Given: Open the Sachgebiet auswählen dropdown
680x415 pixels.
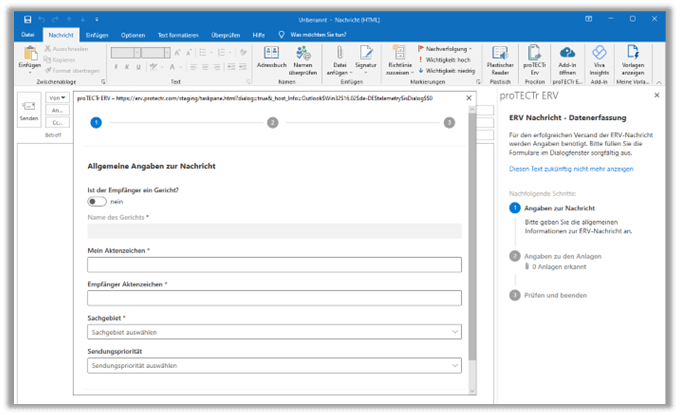Looking at the screenshot, I should point(274,332).
